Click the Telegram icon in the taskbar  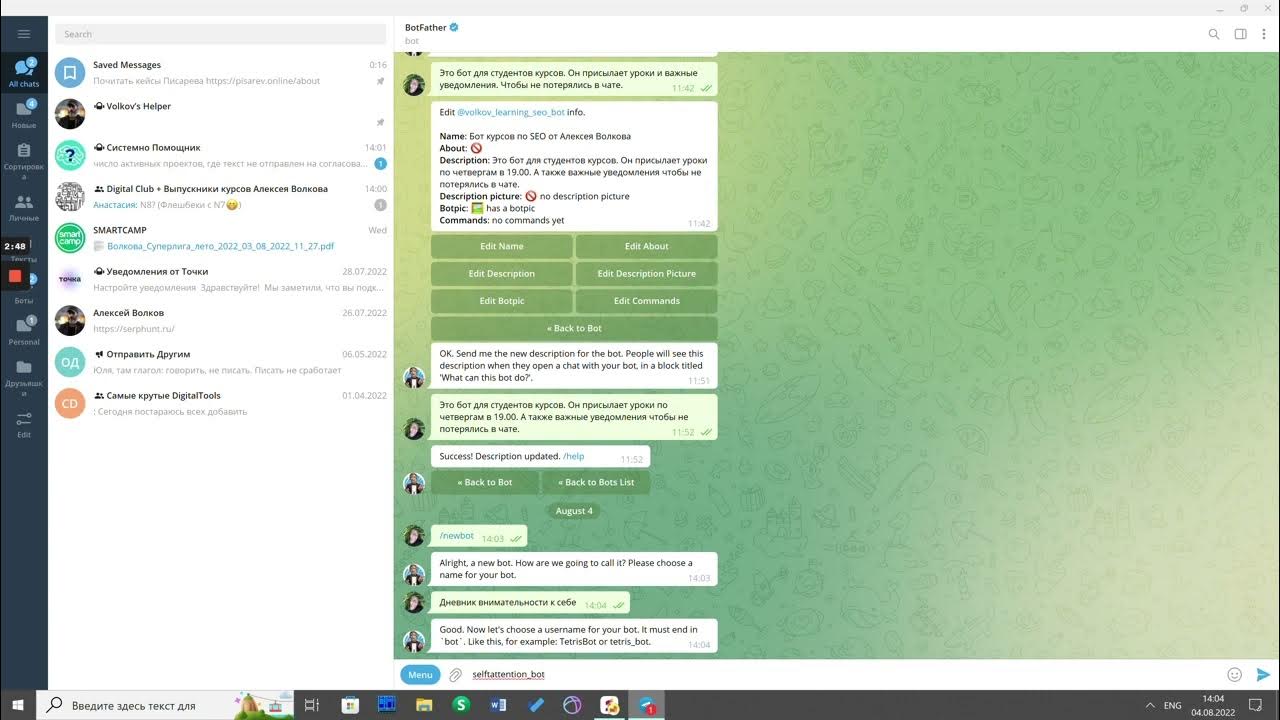pyautogui.click(x=647, y=705)
